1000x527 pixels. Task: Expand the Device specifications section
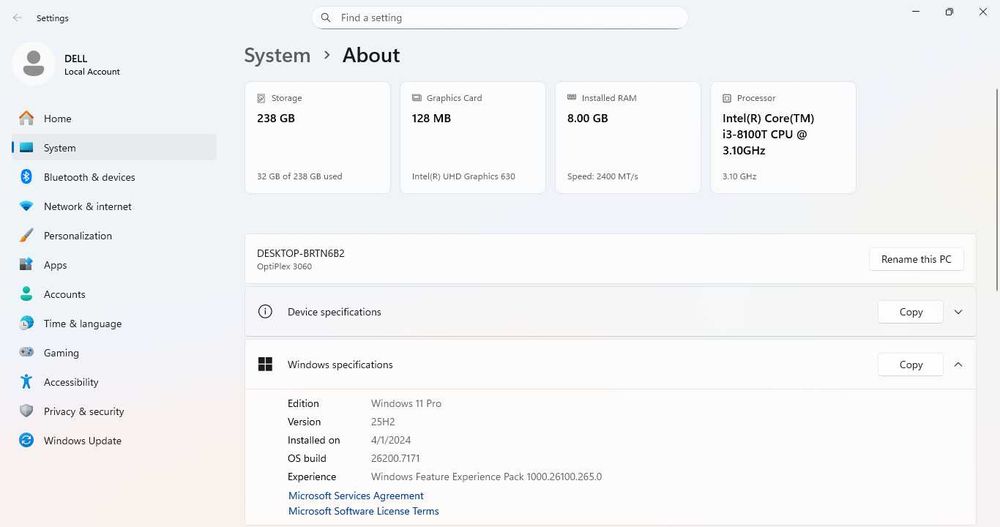pyautogui.click(x=958, y=312)
